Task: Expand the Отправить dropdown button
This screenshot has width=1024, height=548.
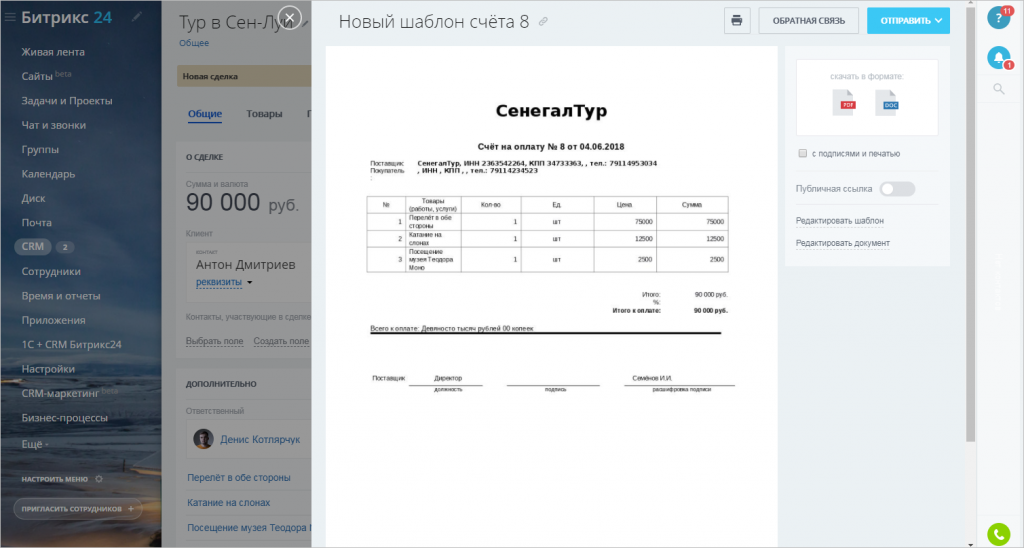Action: point(908,21)
